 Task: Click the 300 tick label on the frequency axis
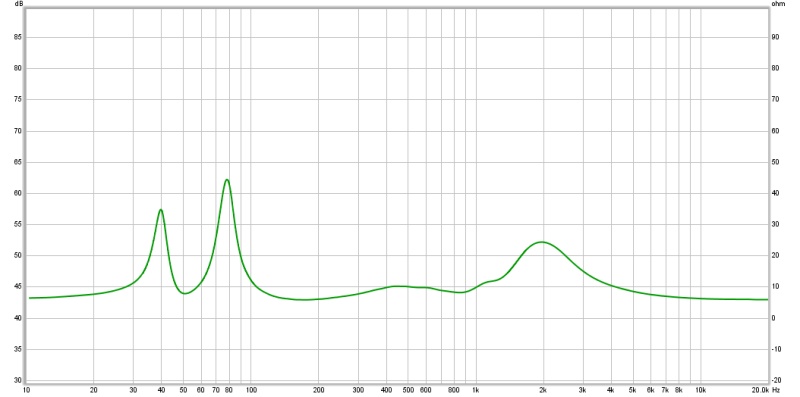click(358, 390)
